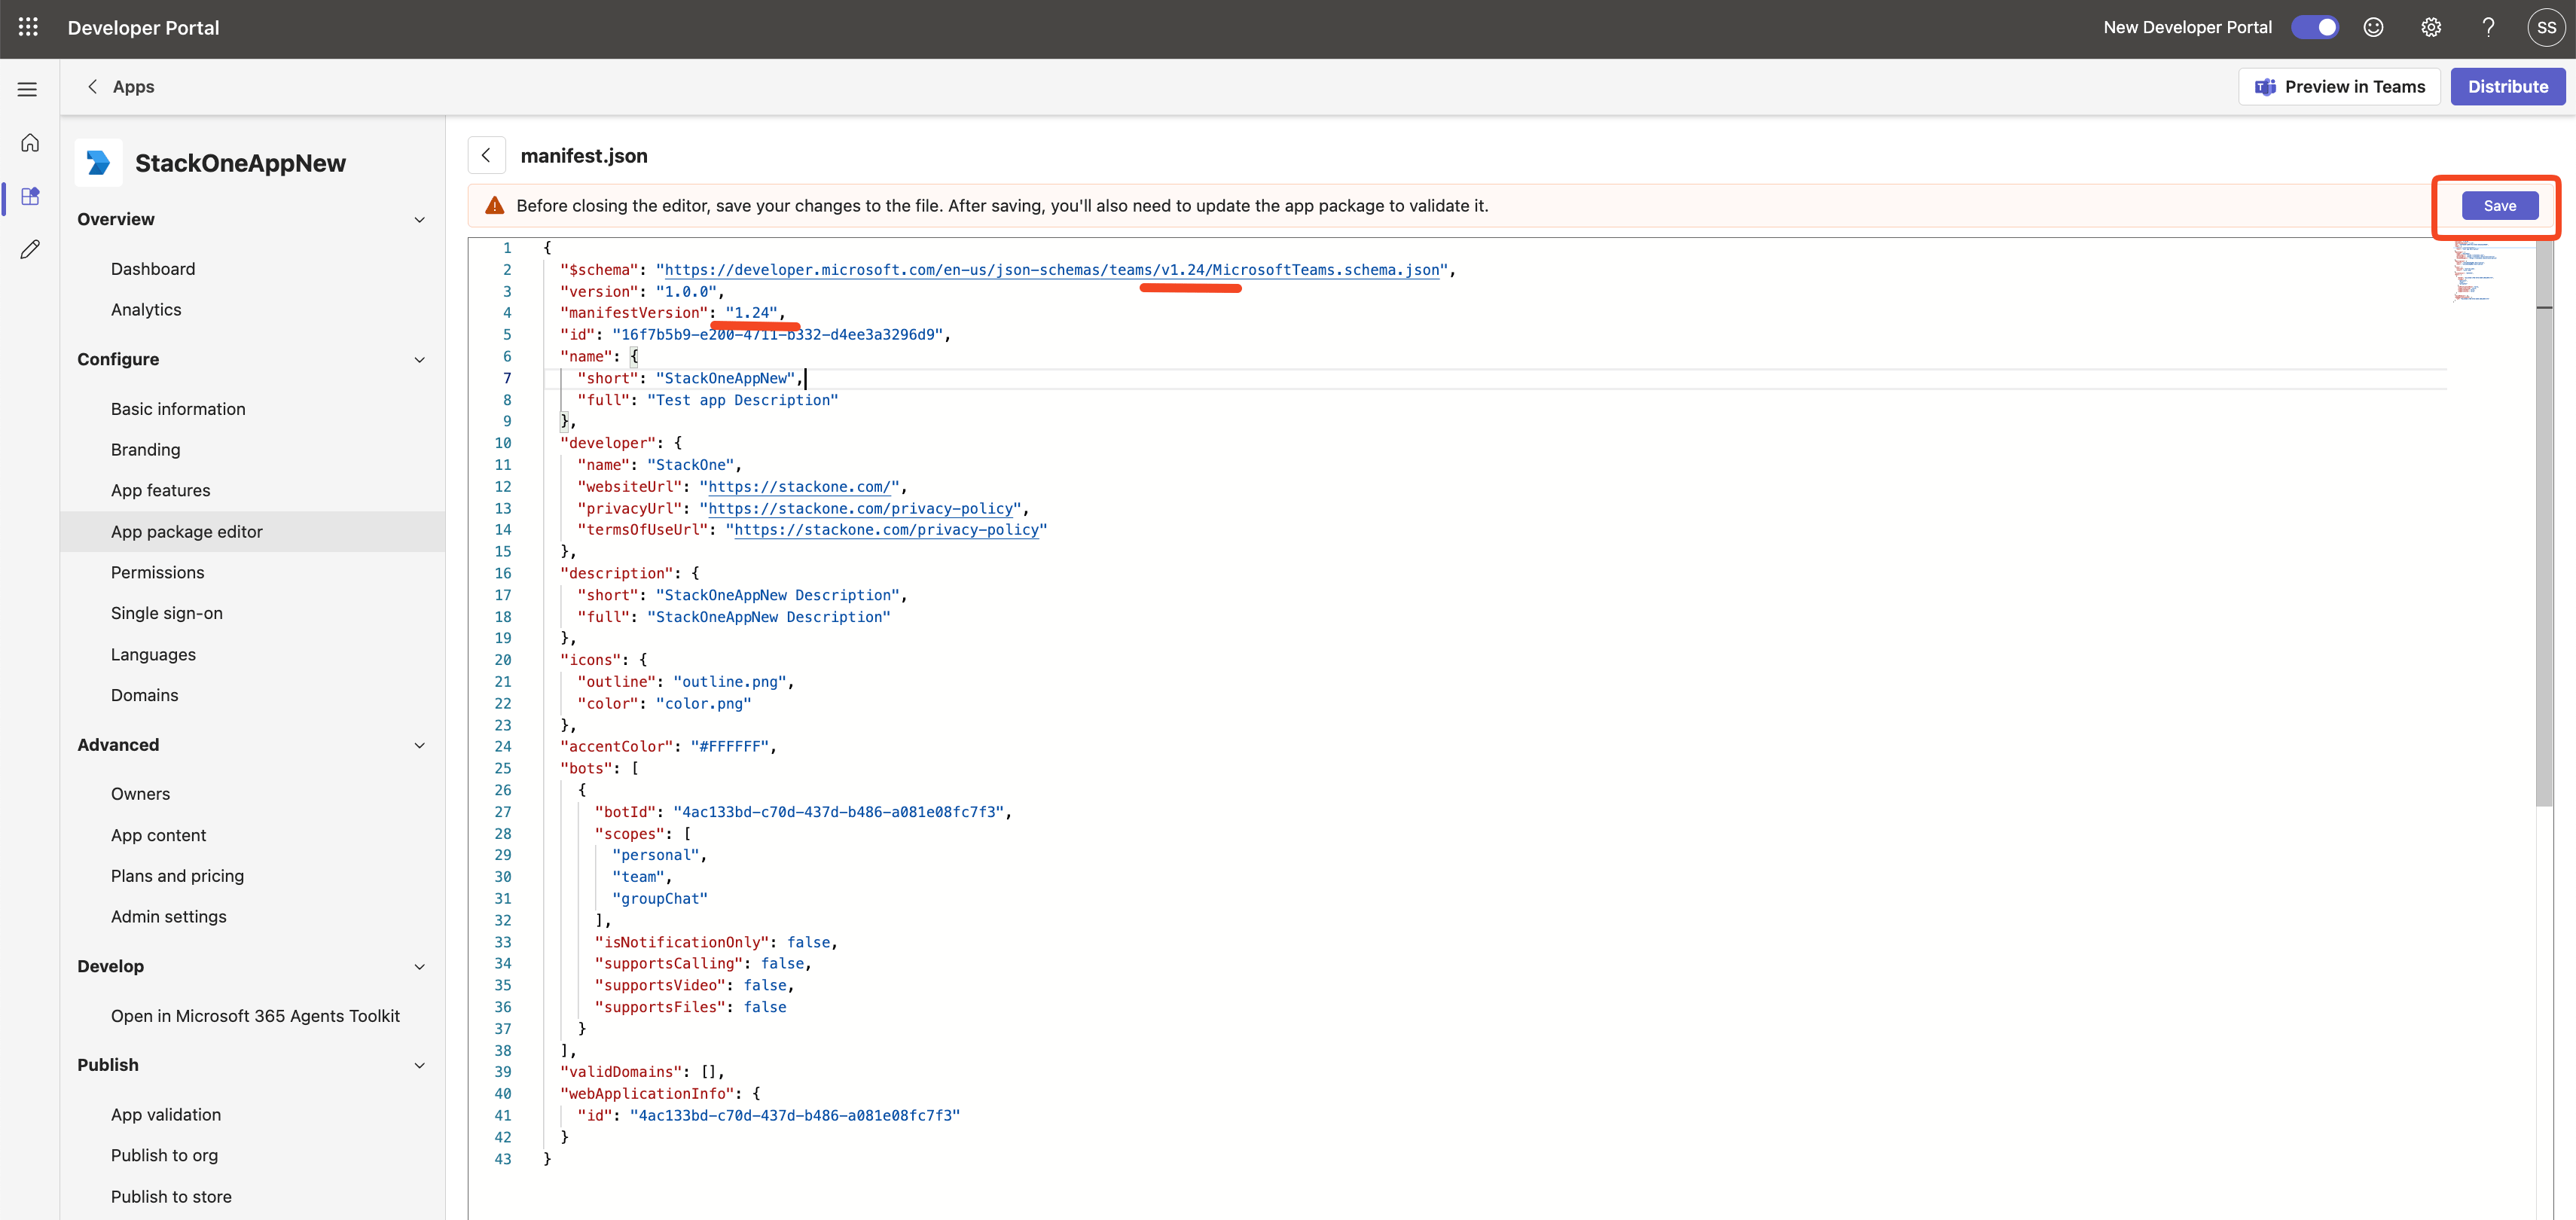Open Languages page
This screenshot has width=2576, height=1220.
point(153,654)
